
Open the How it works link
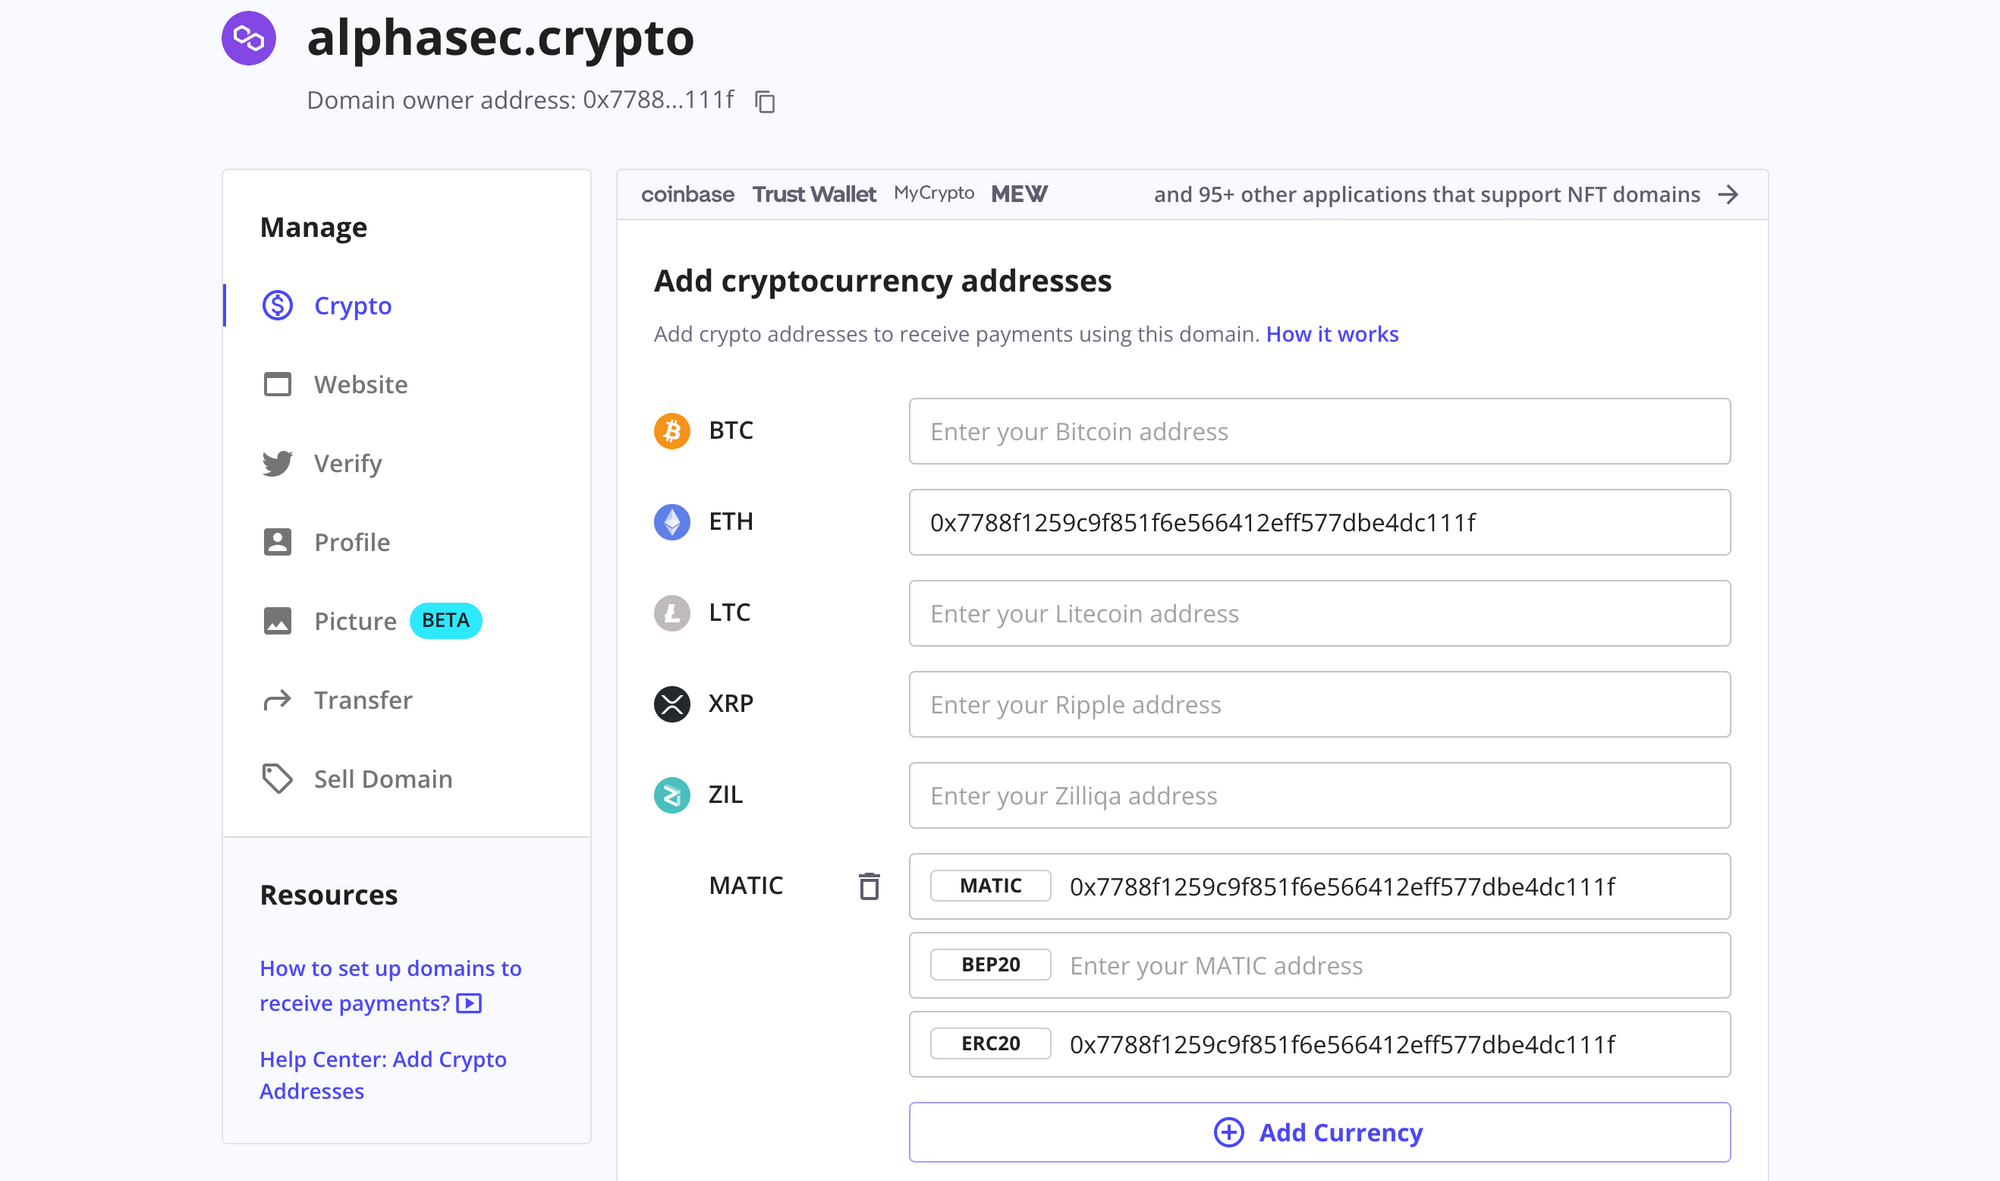coord(1332,334)
